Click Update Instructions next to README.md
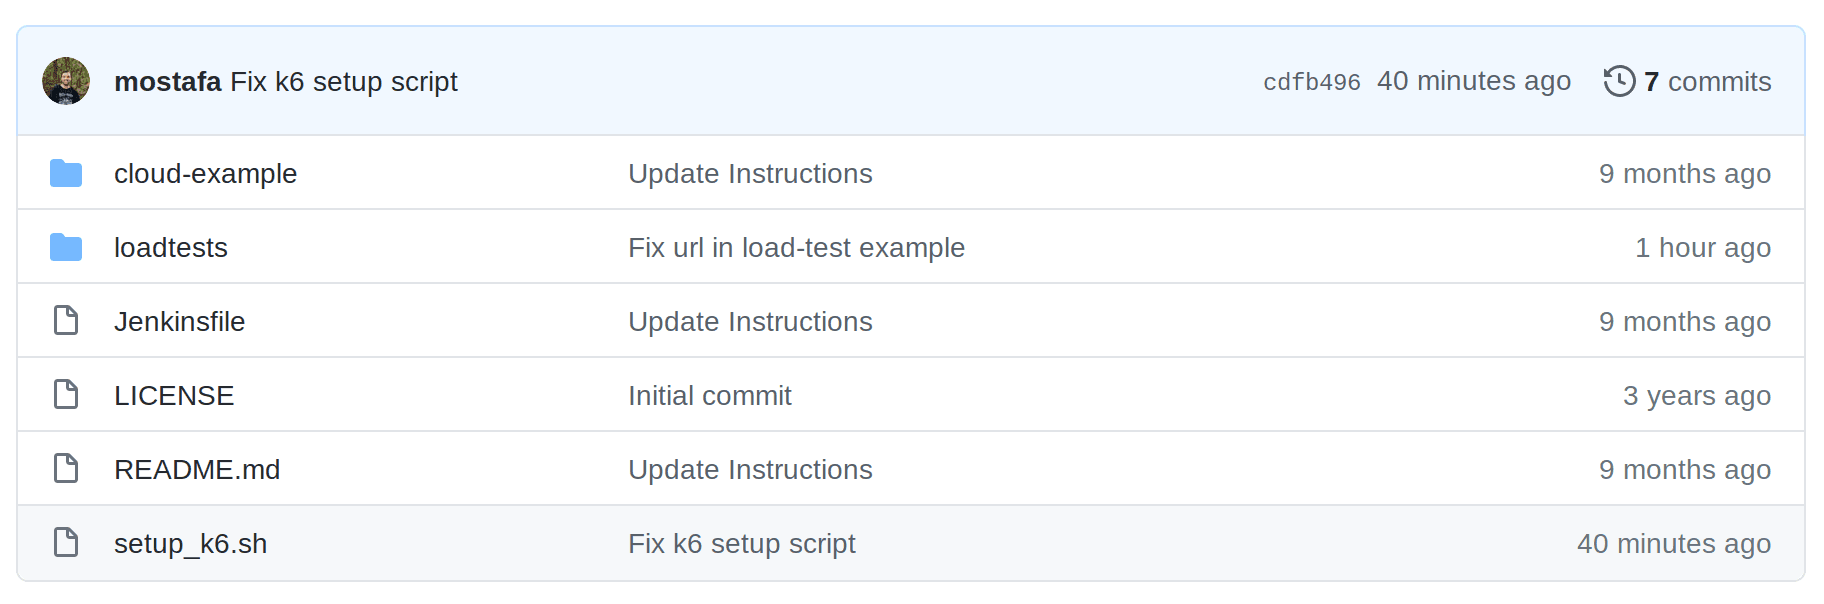 point(750,468)
